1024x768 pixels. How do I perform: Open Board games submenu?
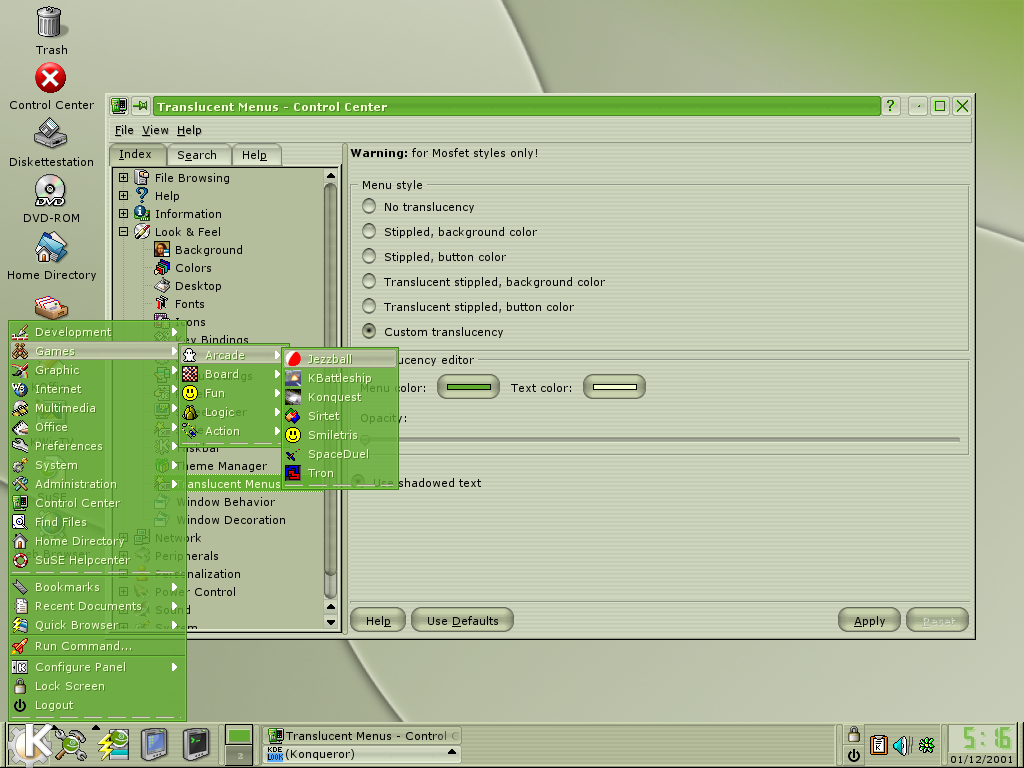click(231, 374)
